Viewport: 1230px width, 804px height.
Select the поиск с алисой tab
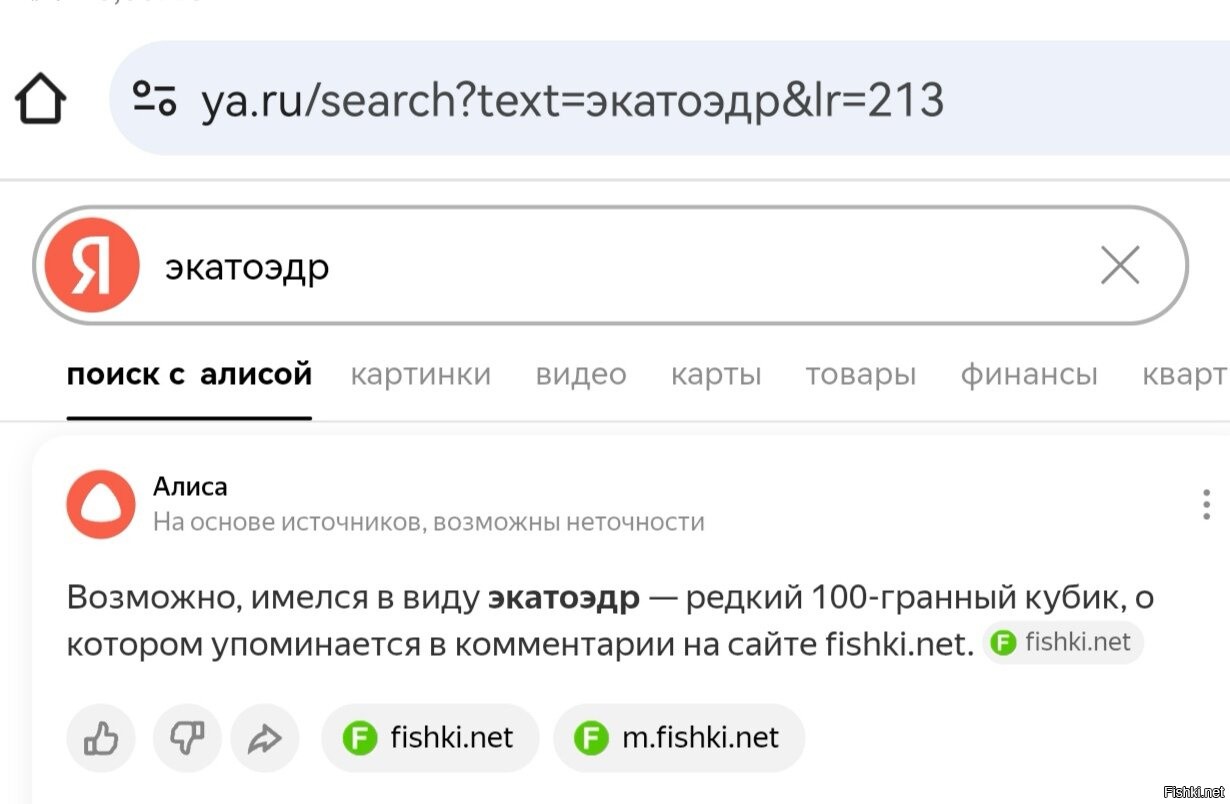(x=189, y=375)
